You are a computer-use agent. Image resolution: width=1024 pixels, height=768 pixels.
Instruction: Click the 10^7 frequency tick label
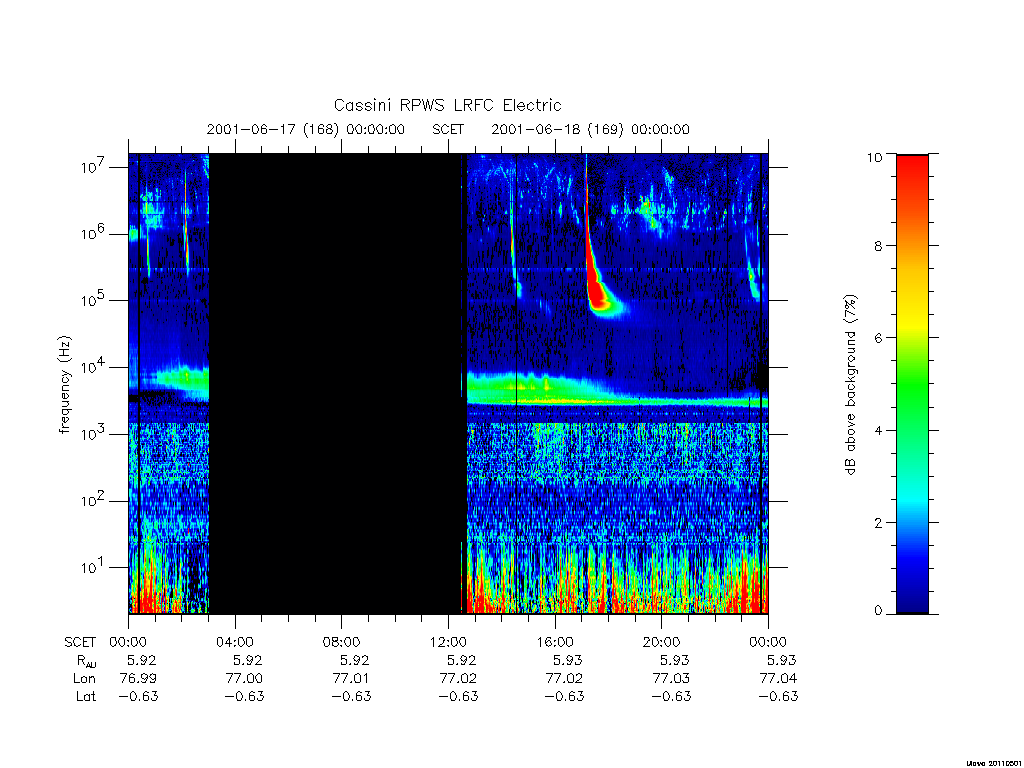tap(94, 167)
